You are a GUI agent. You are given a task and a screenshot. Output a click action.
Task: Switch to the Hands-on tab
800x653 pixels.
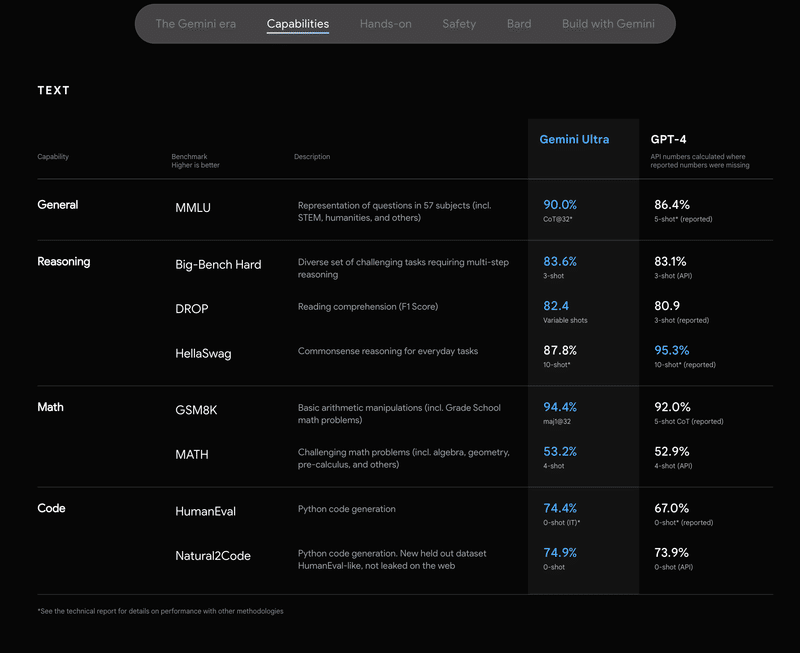pyautogui.click(x=385, y=24)
